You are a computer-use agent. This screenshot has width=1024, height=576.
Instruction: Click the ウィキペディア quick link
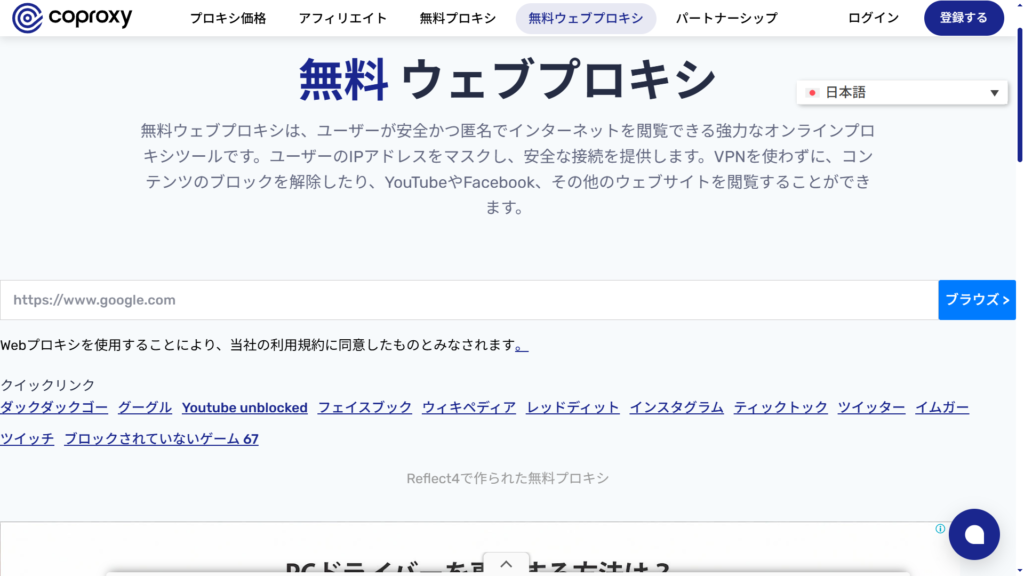(469, 407)
